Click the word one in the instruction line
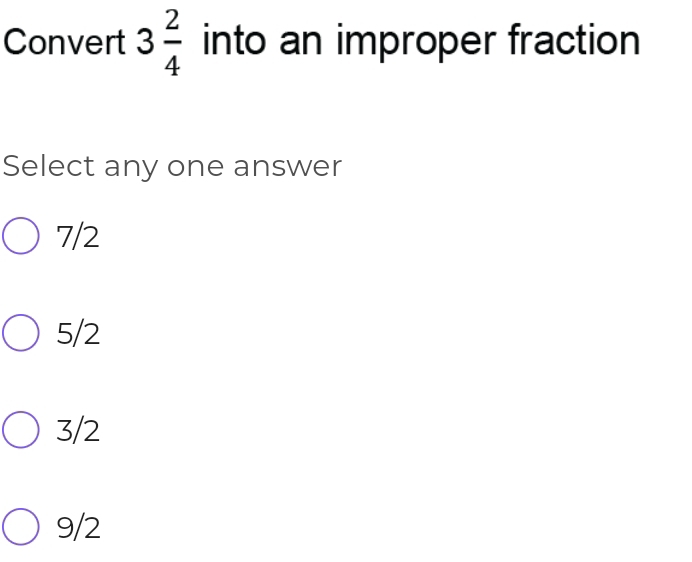Image resolution: width=692 pixels, height=562 pixels. pyautogui.click(x=196, y=167)
